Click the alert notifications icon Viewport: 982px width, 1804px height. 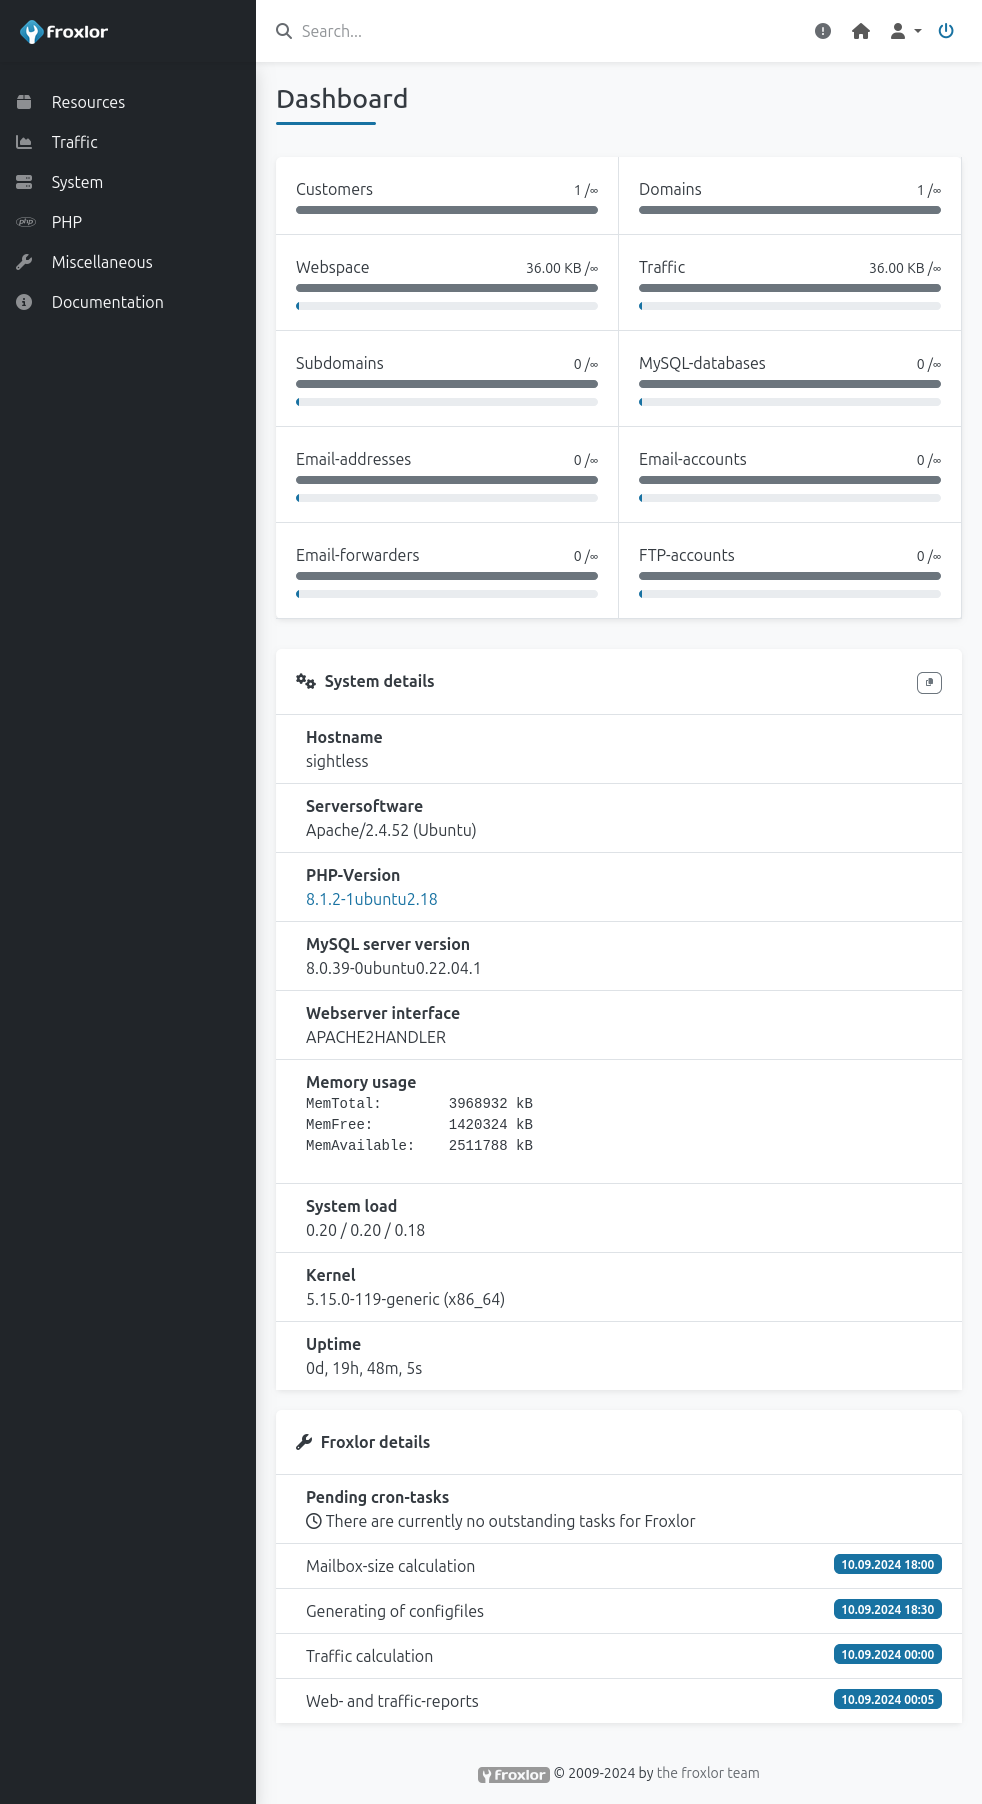click(x=823, y=31)
